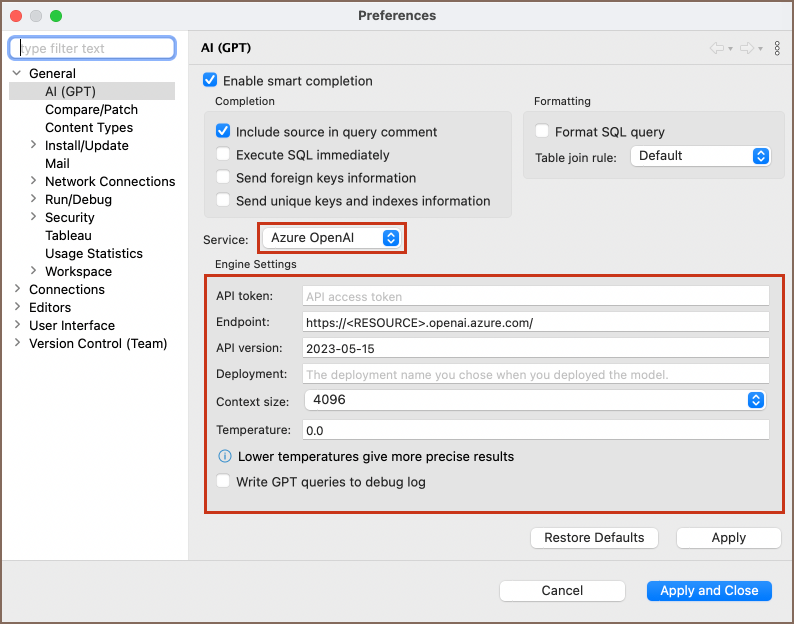The width and height of the screenshot is (794, 624).
Task: Click the forward navigation arrow icon
Action: click(x=746, y=48)
